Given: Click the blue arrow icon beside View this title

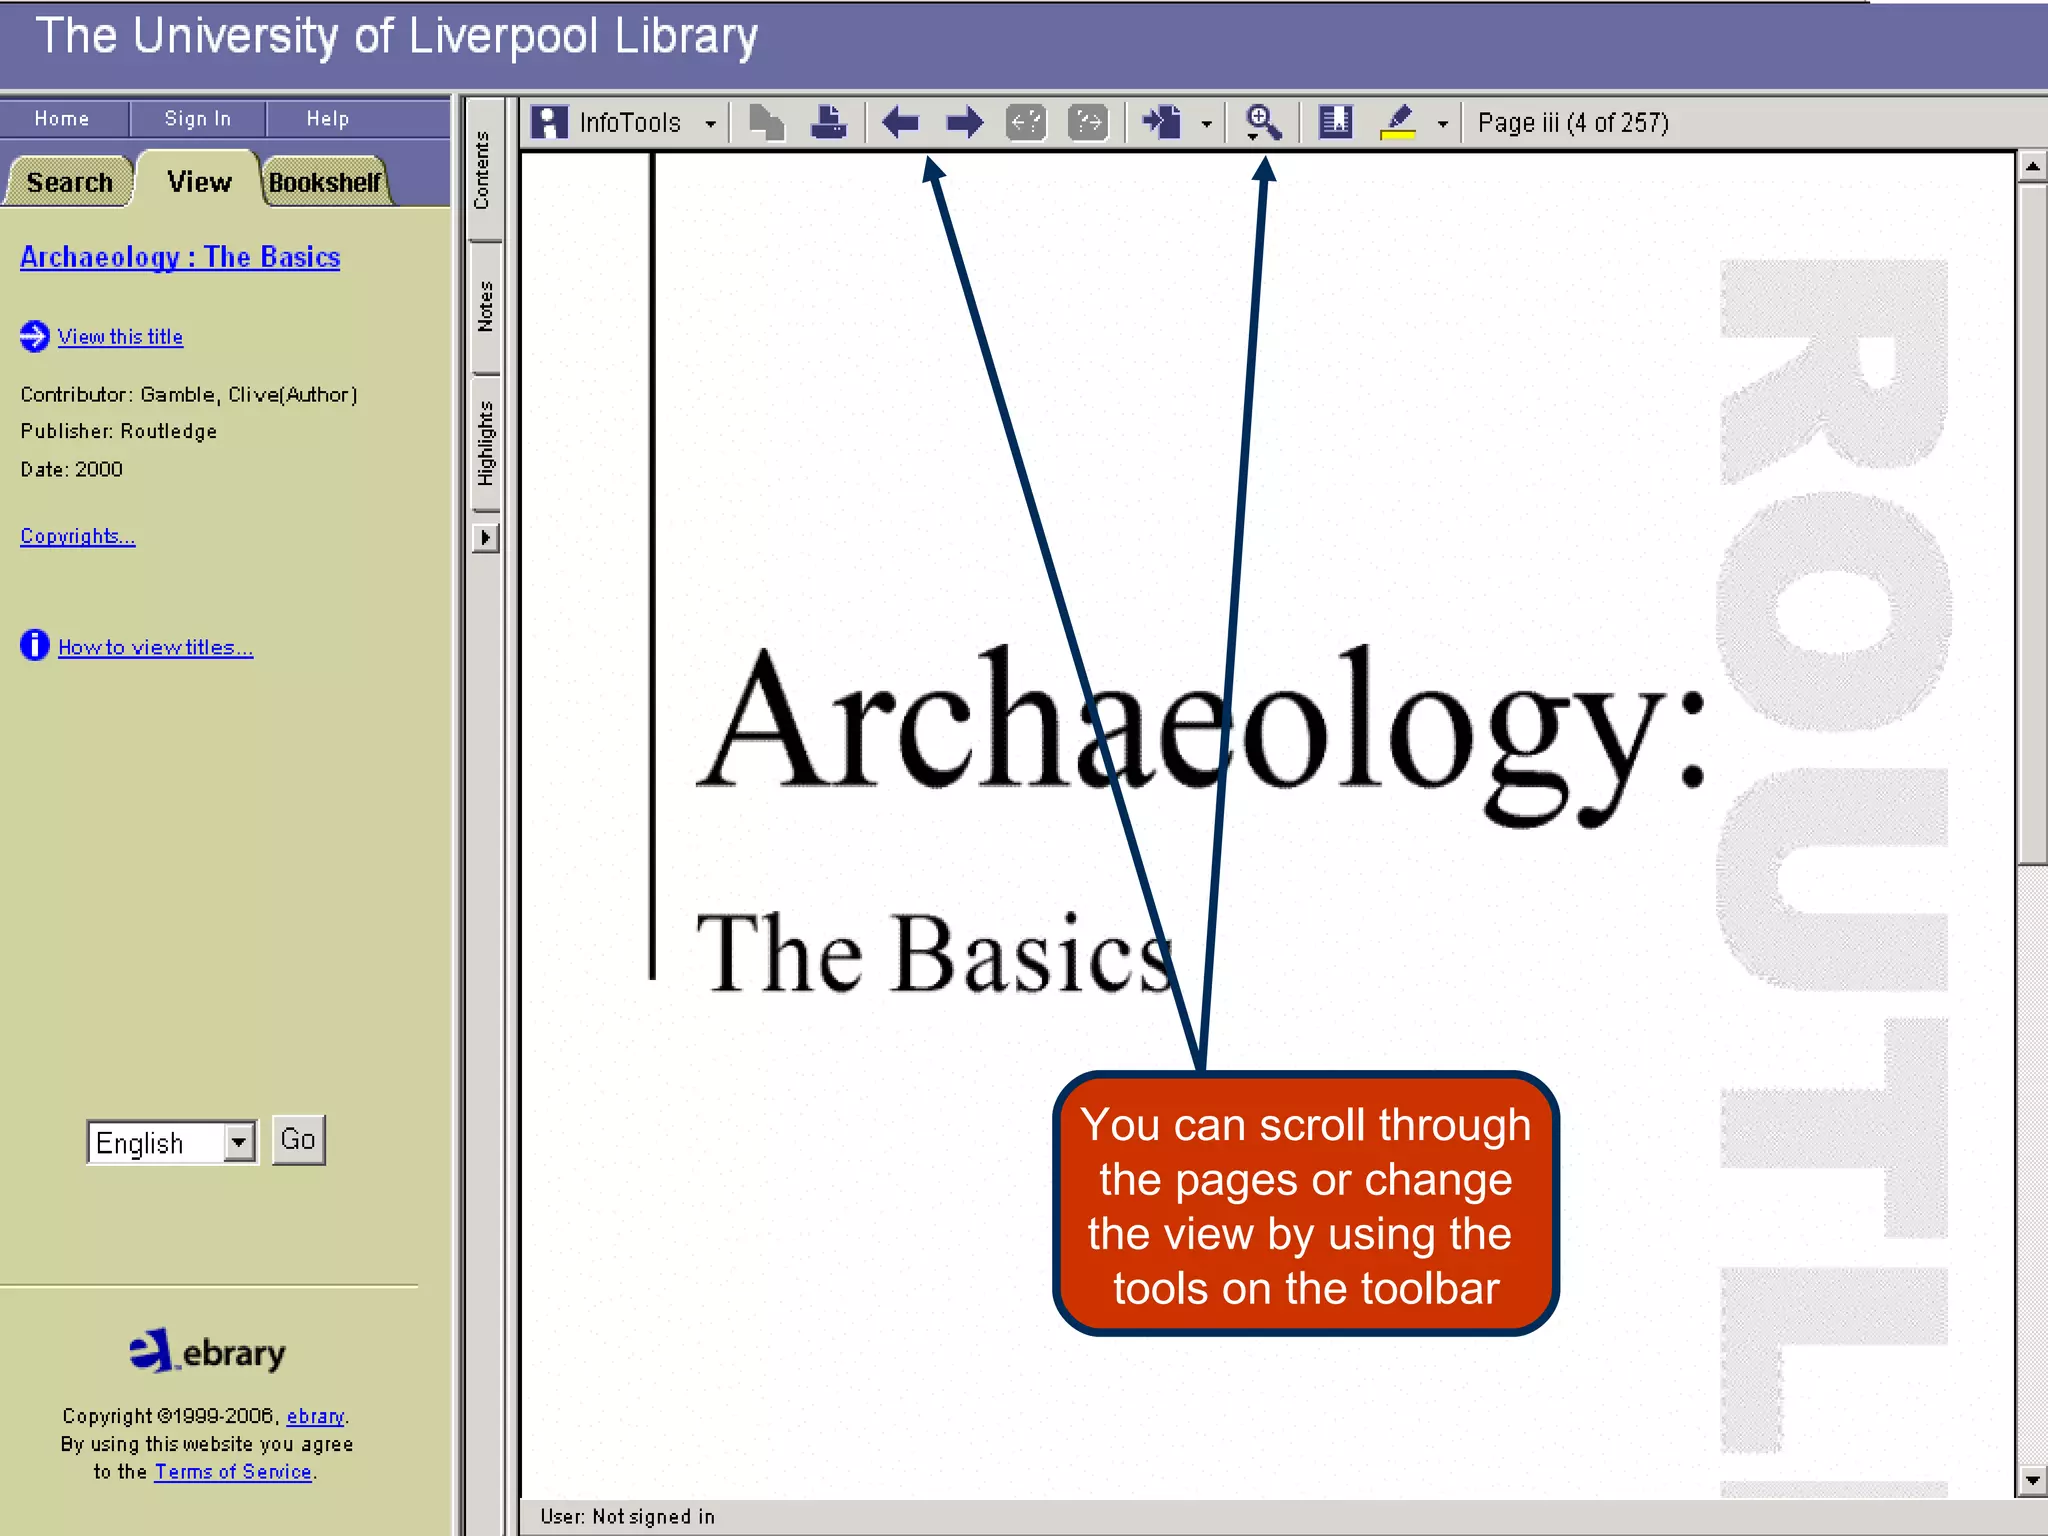Looking at the screenshot, I should (x=34, y=336).
